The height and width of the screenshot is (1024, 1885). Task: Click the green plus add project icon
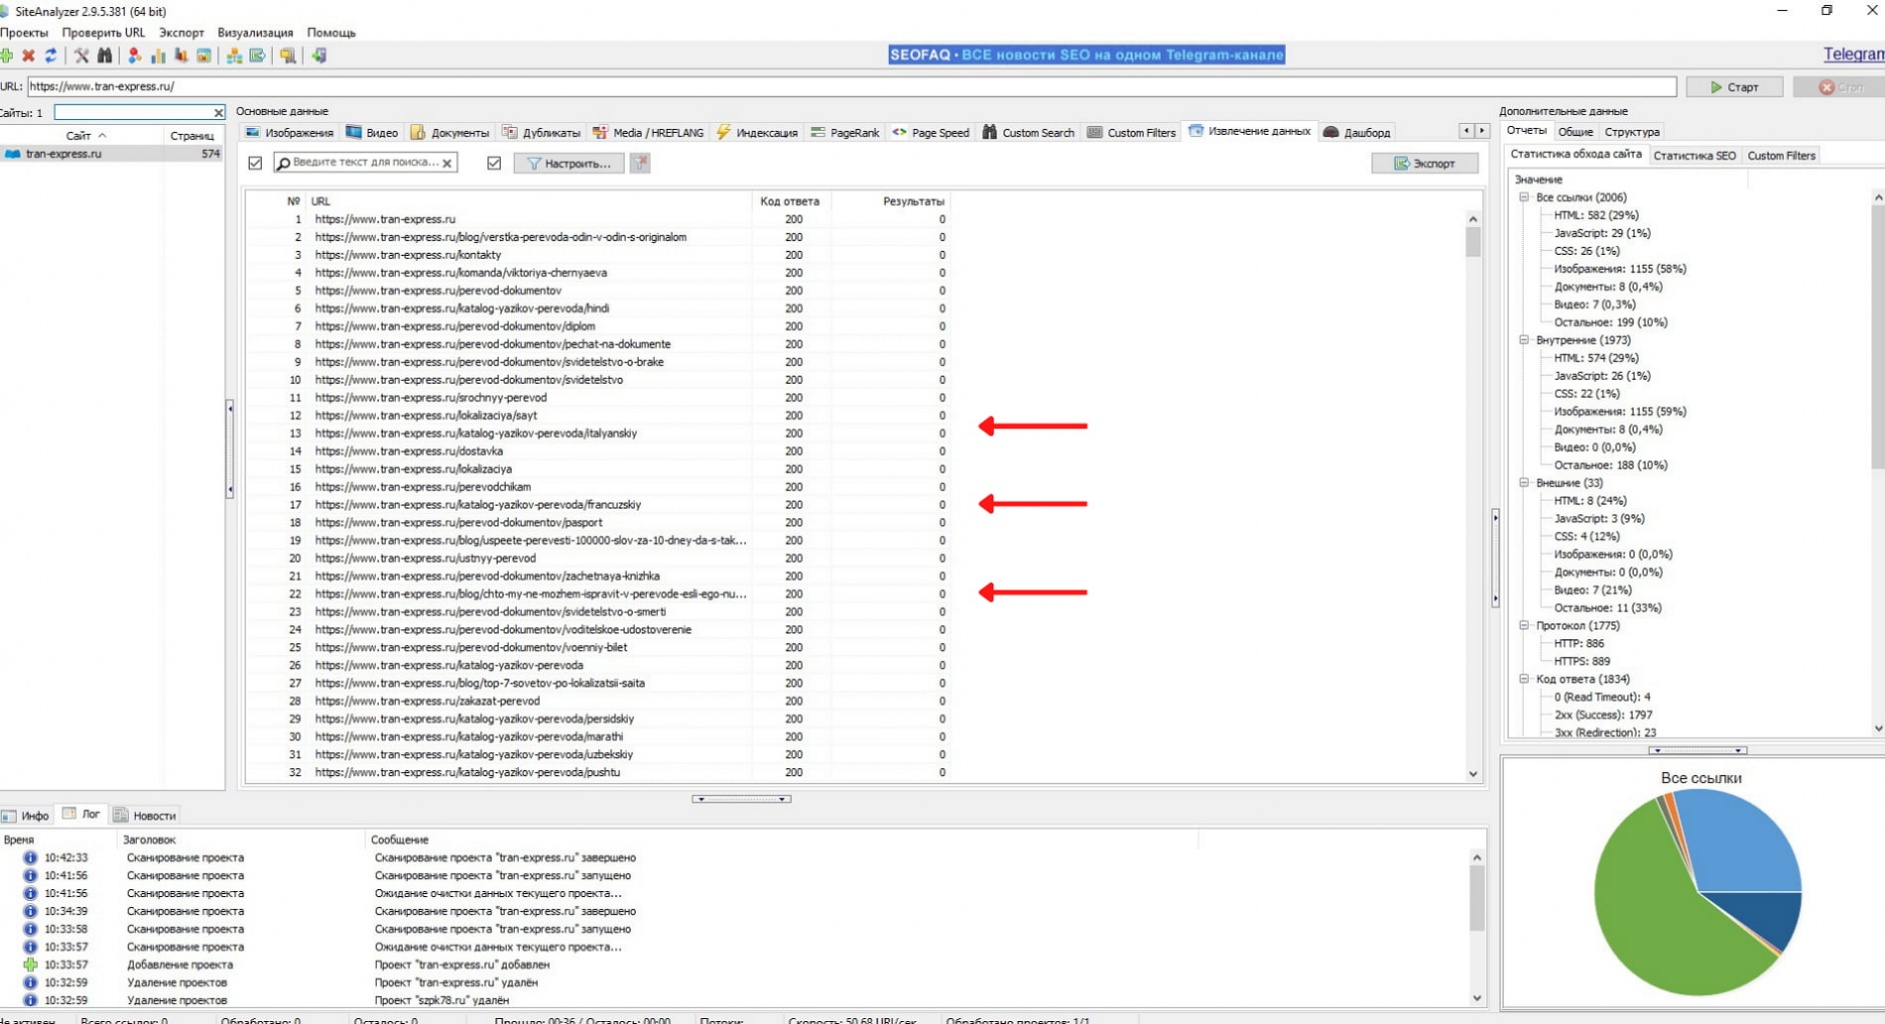pos(7,56)
